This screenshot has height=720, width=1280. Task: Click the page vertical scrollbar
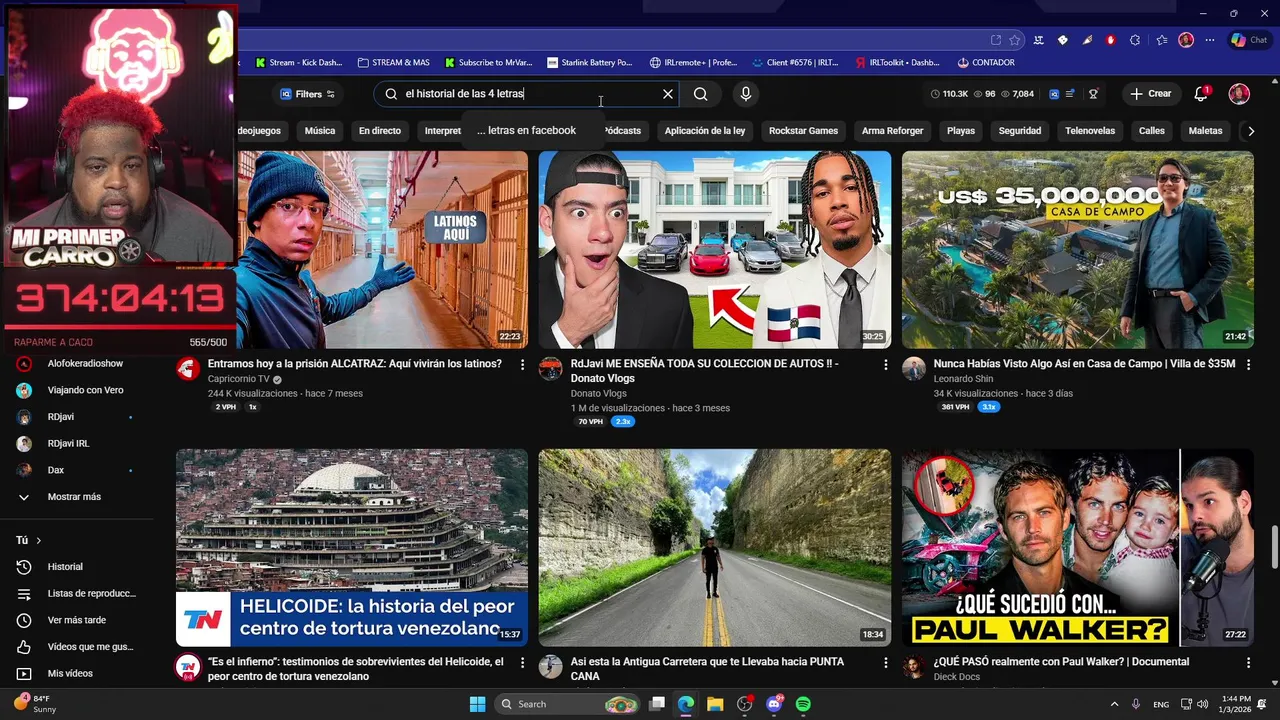click(x=1274, y=545)
